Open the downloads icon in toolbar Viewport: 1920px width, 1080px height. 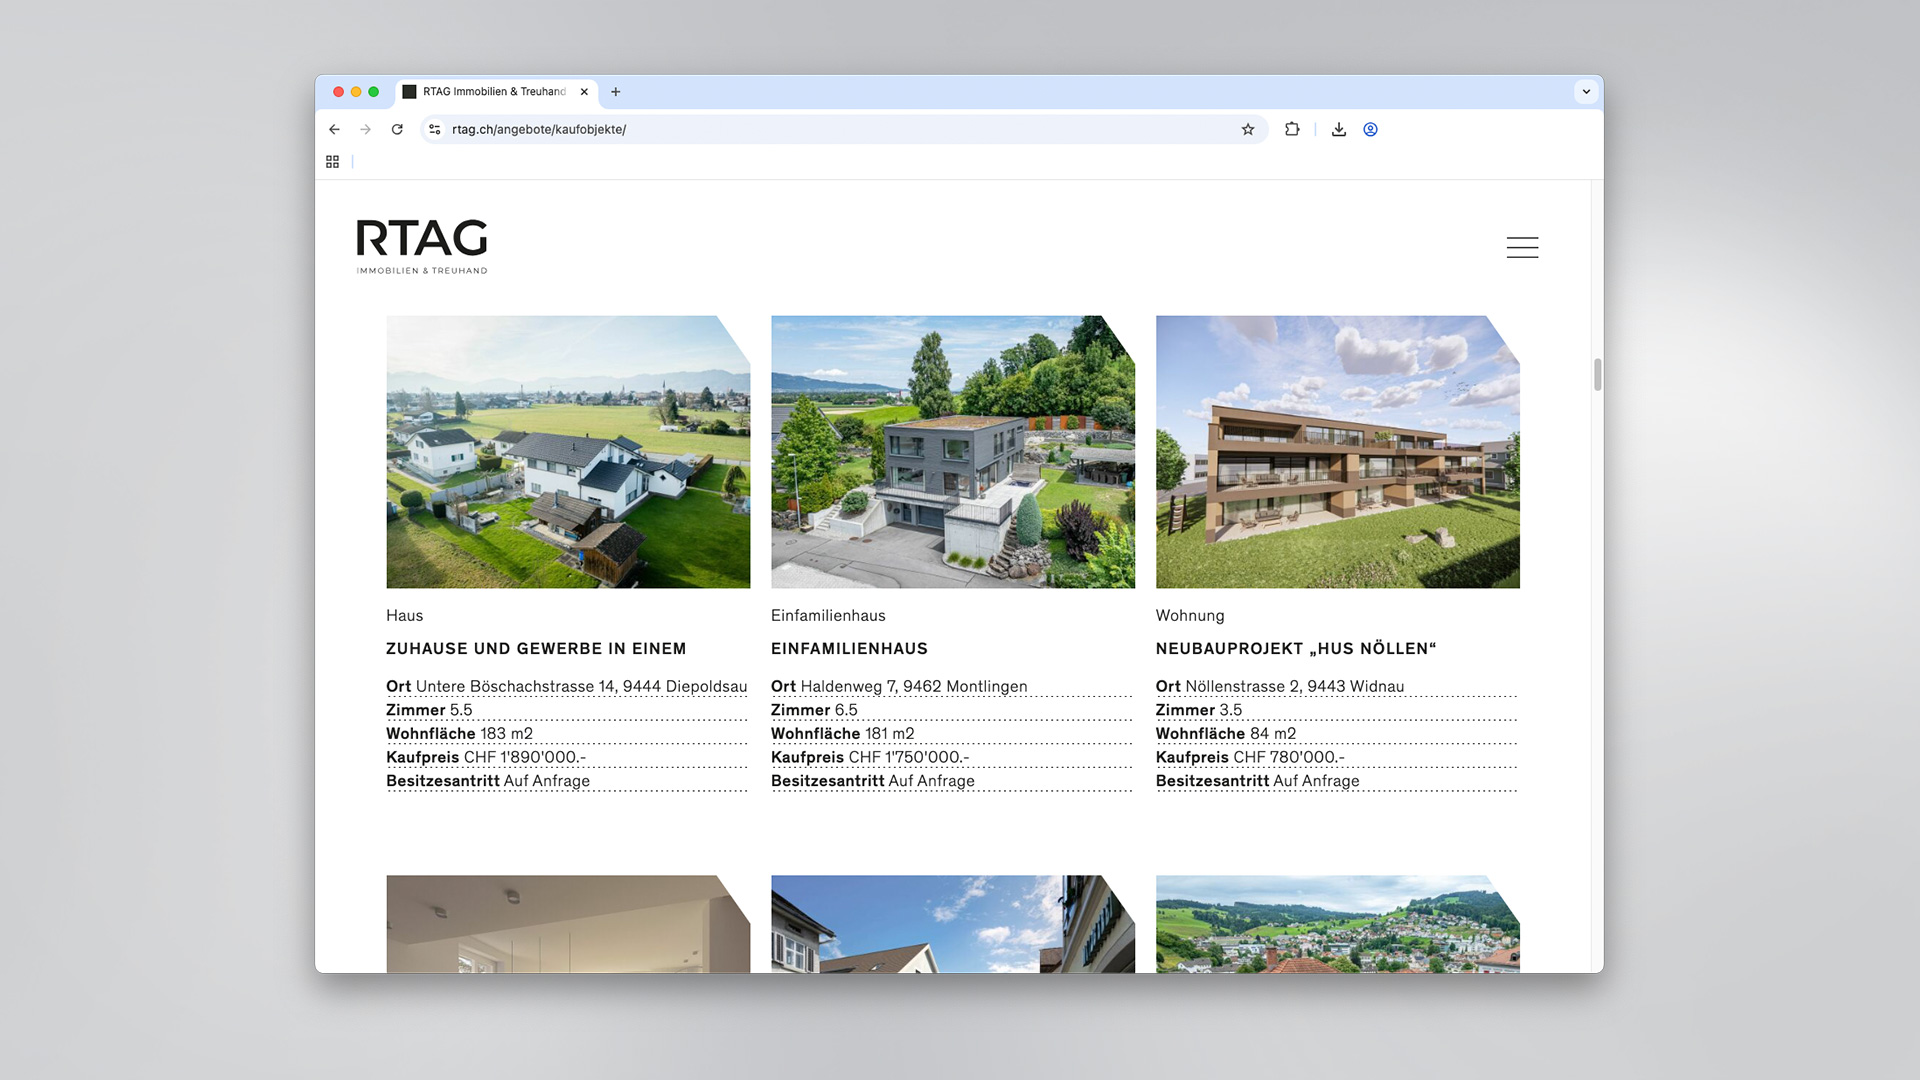(x=1339, y=129)
